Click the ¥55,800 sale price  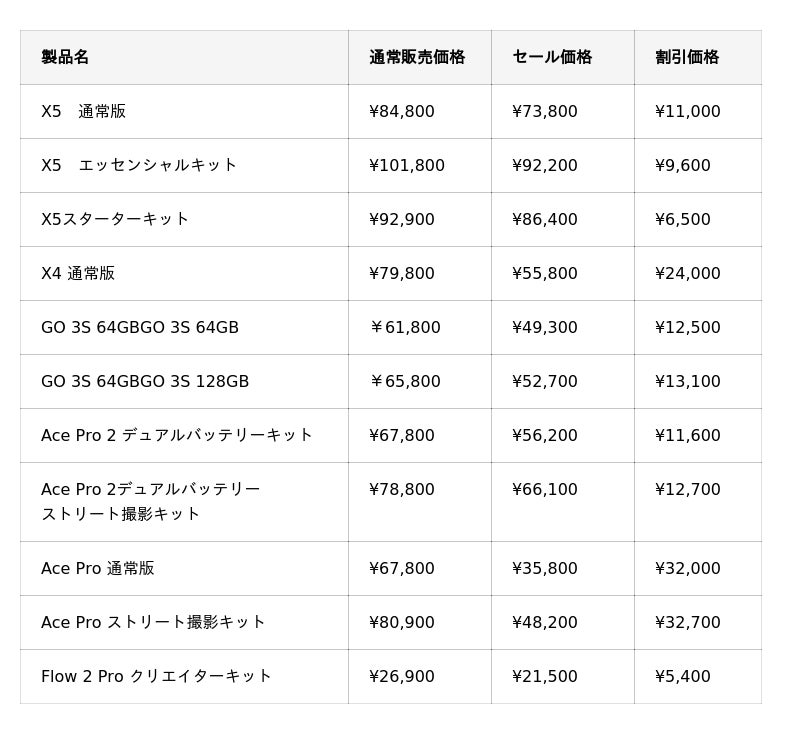545,274
